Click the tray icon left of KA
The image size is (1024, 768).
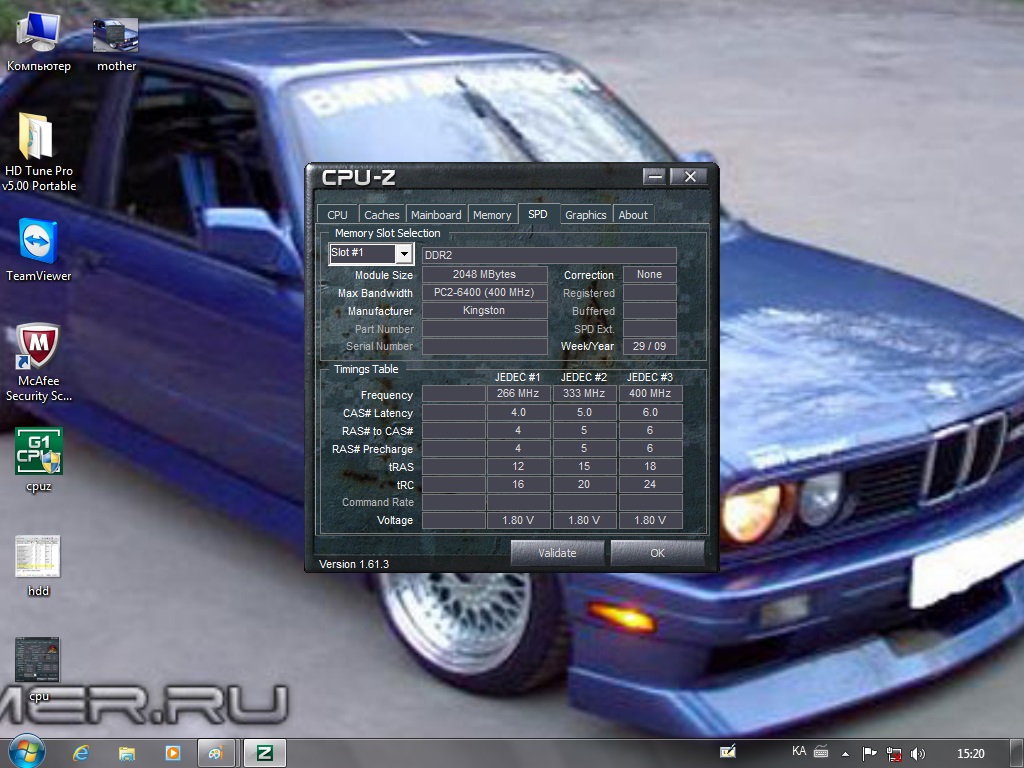(x=728, y=752)
